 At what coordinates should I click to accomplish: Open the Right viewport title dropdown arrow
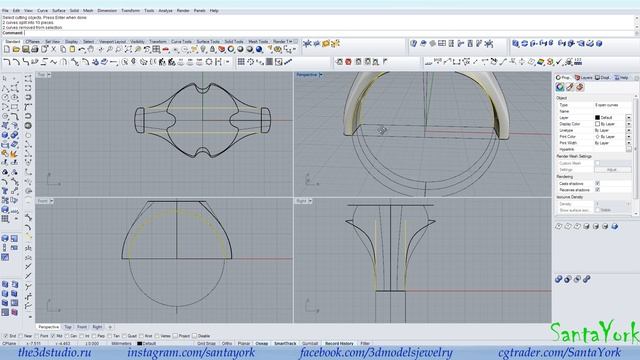(310, 201)
